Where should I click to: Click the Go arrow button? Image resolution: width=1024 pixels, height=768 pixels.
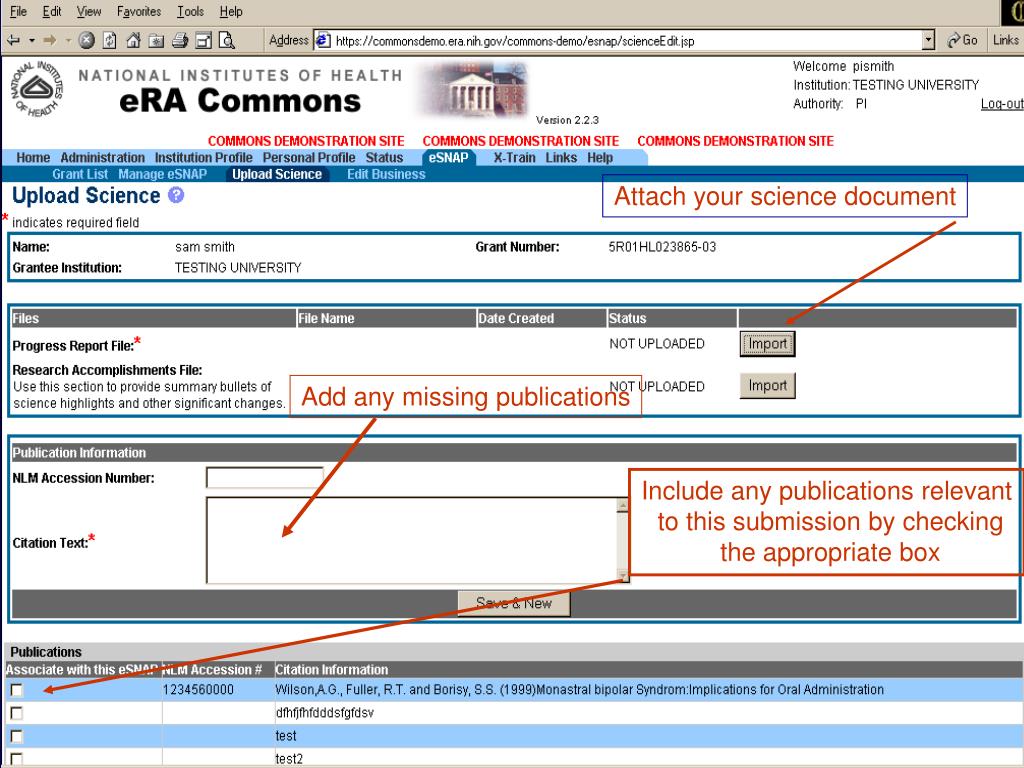coord(963,40)
